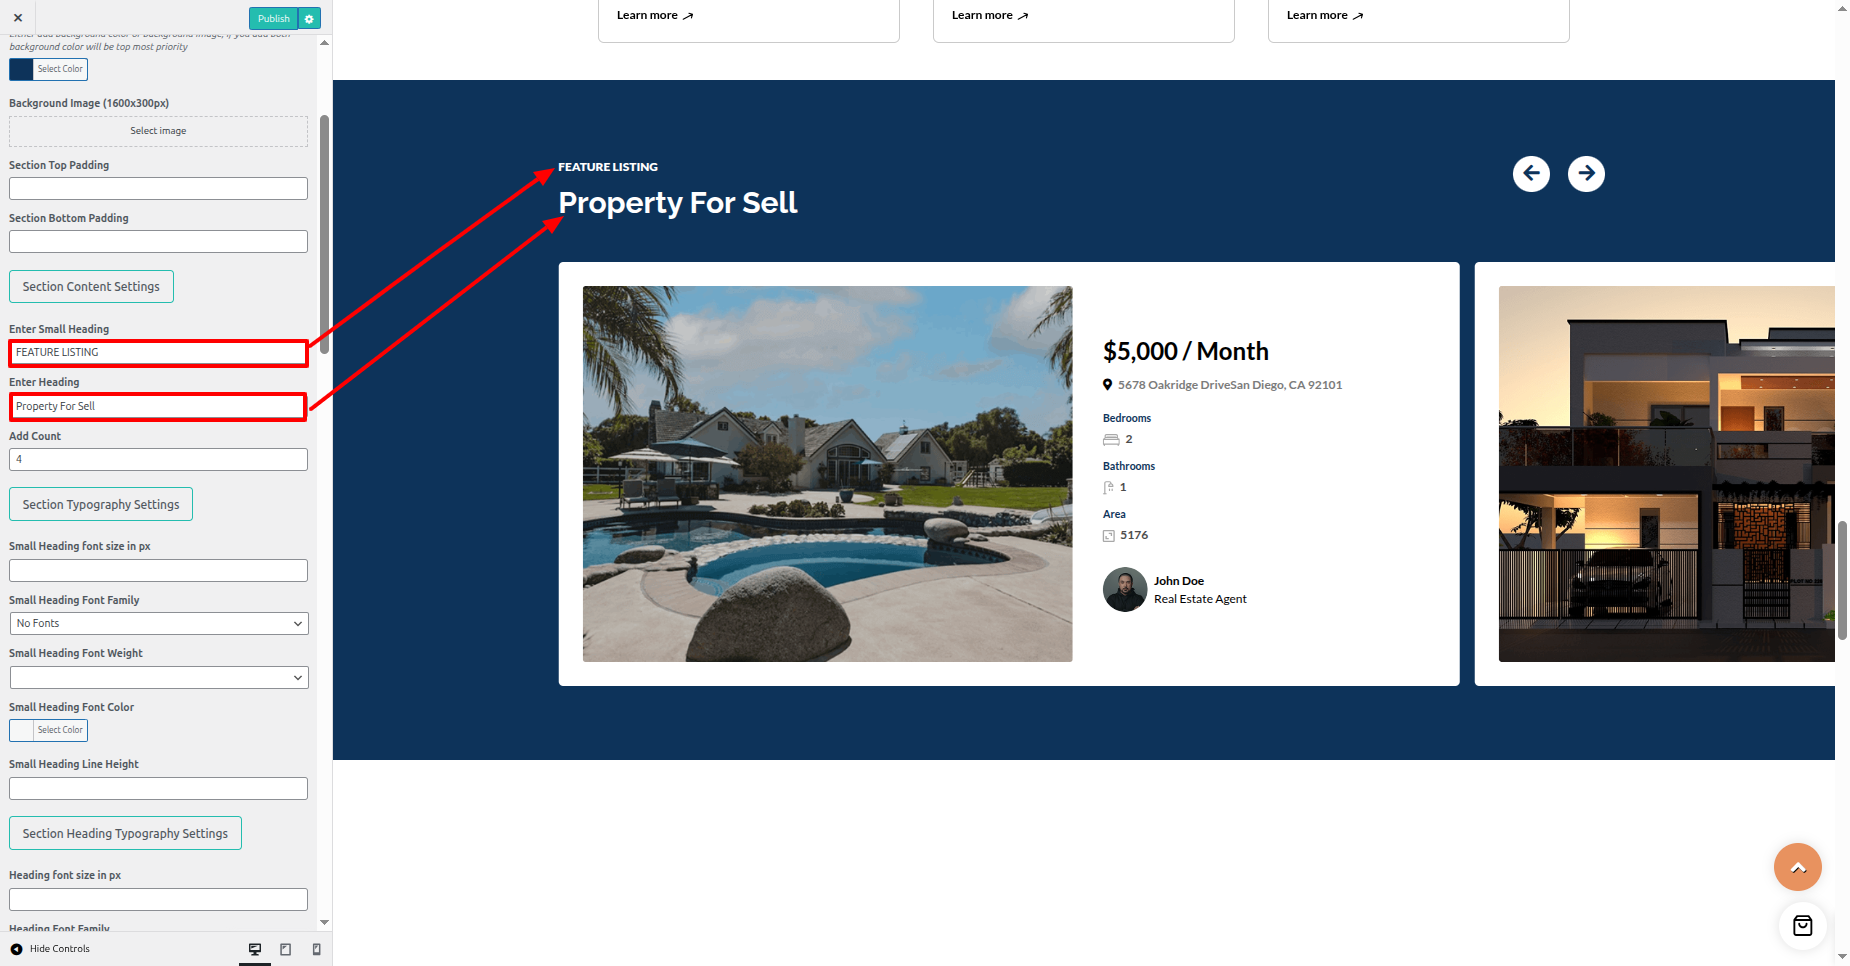This screenshot has height=966, width=1850.
Task: Pick Small Heading Font Color swatch
Action: coord(21,730)
